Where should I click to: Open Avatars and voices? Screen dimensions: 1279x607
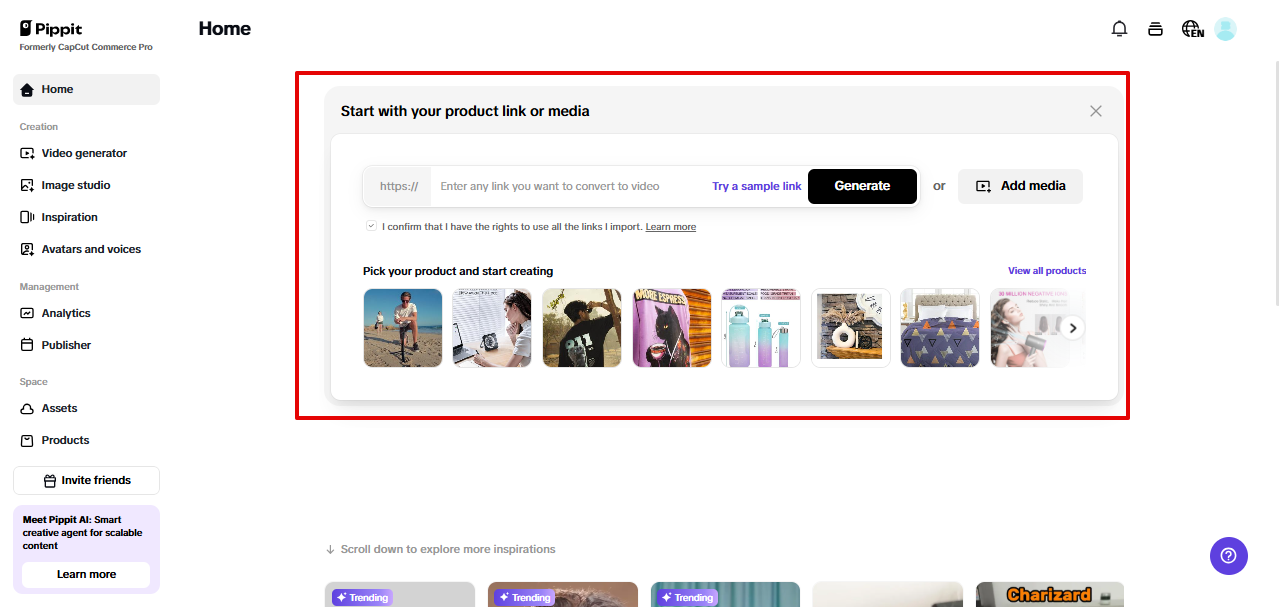pyautogui.click(x=90, y=248)
